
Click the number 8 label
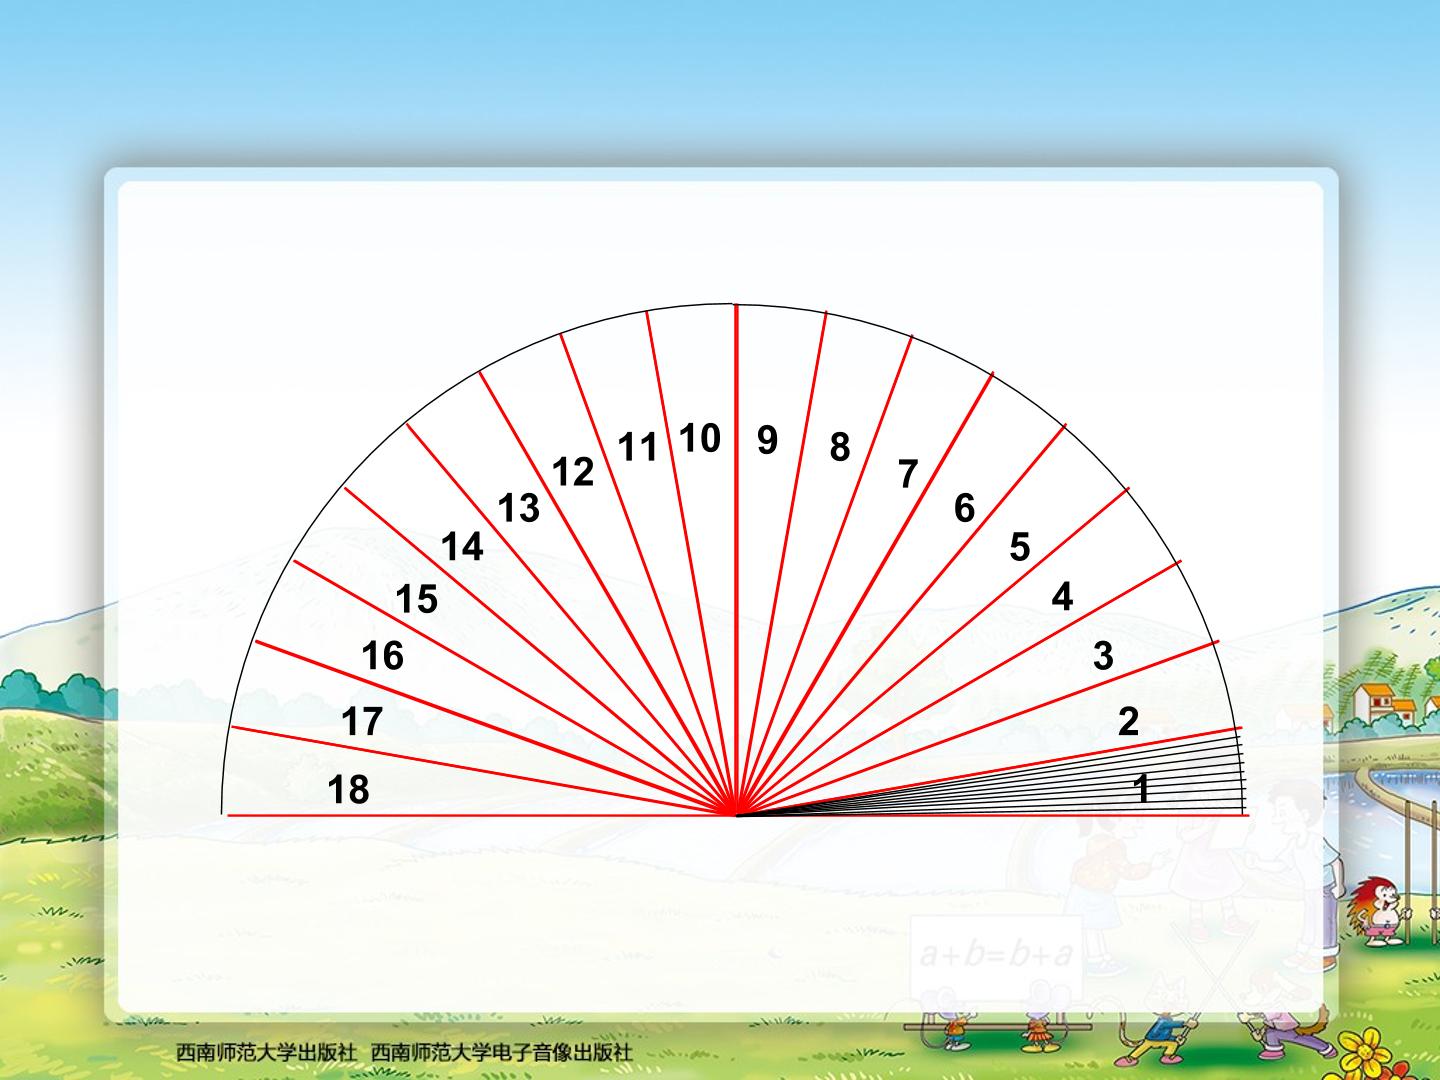840,447
